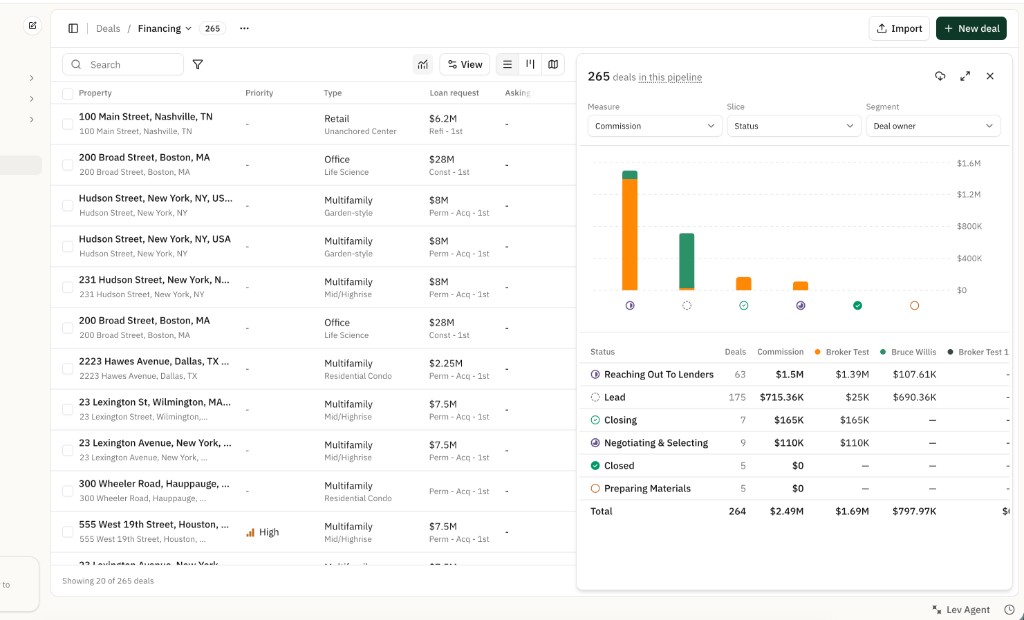Toggle the analytics chart icon

pyautogui.click(x=423, y=64)
